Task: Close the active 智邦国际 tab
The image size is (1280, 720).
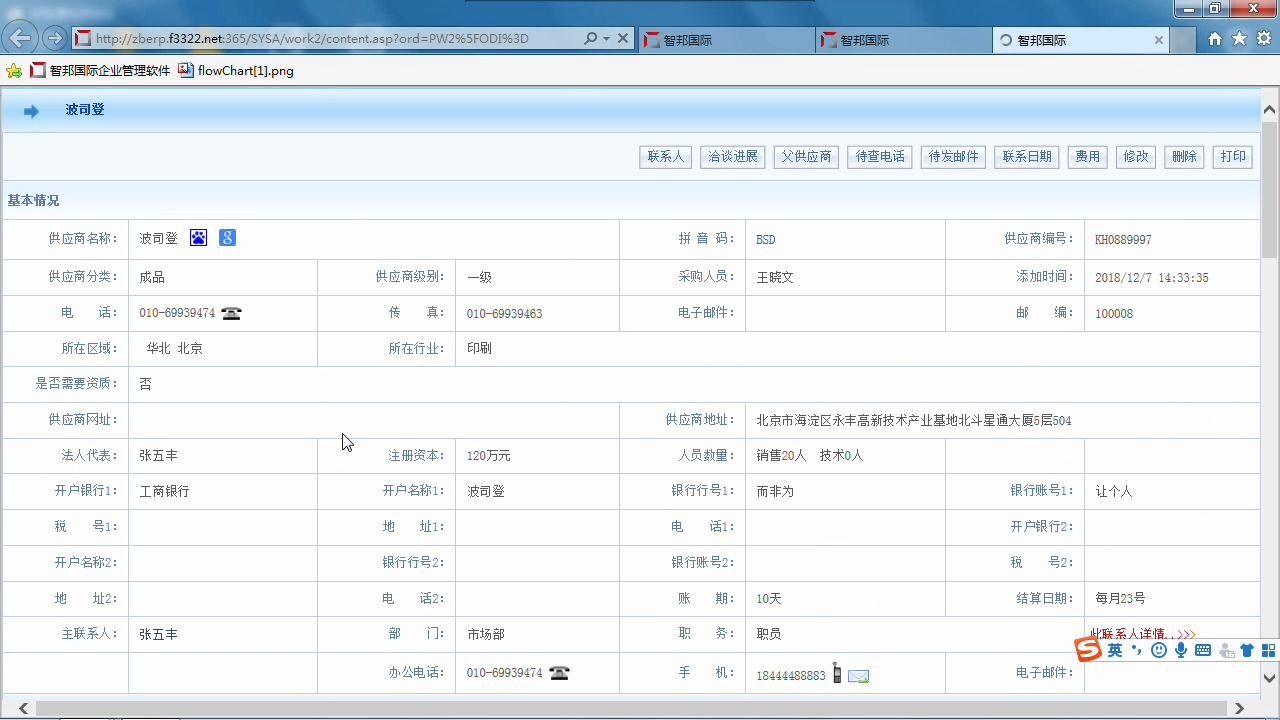Action: pos(1159,40)
